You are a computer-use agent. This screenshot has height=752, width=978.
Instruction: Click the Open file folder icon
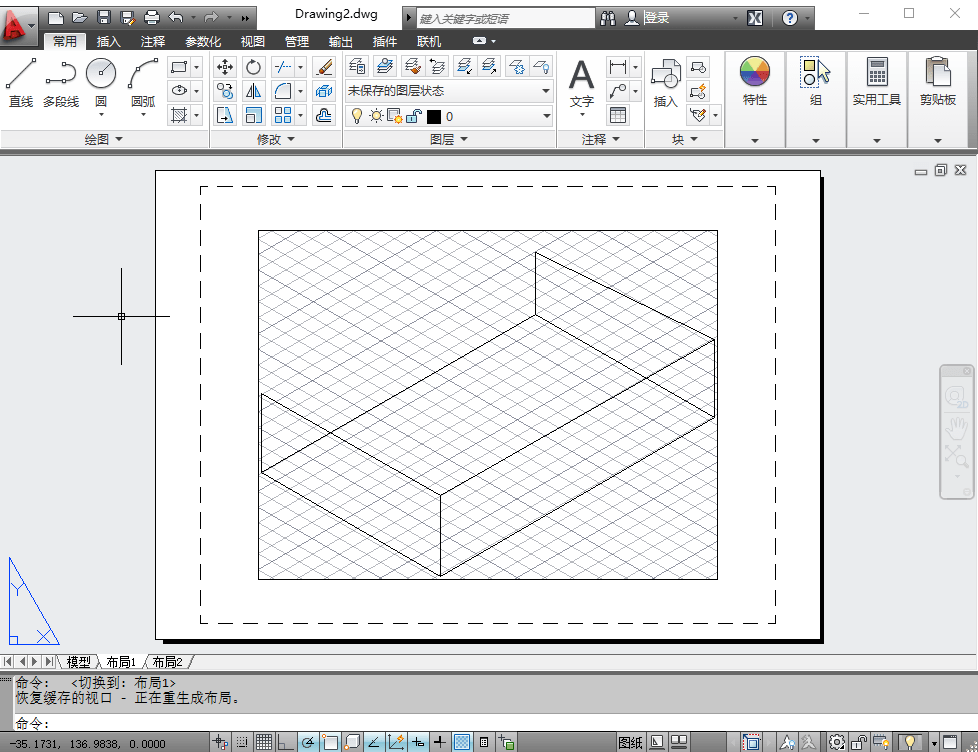point(80,17)
